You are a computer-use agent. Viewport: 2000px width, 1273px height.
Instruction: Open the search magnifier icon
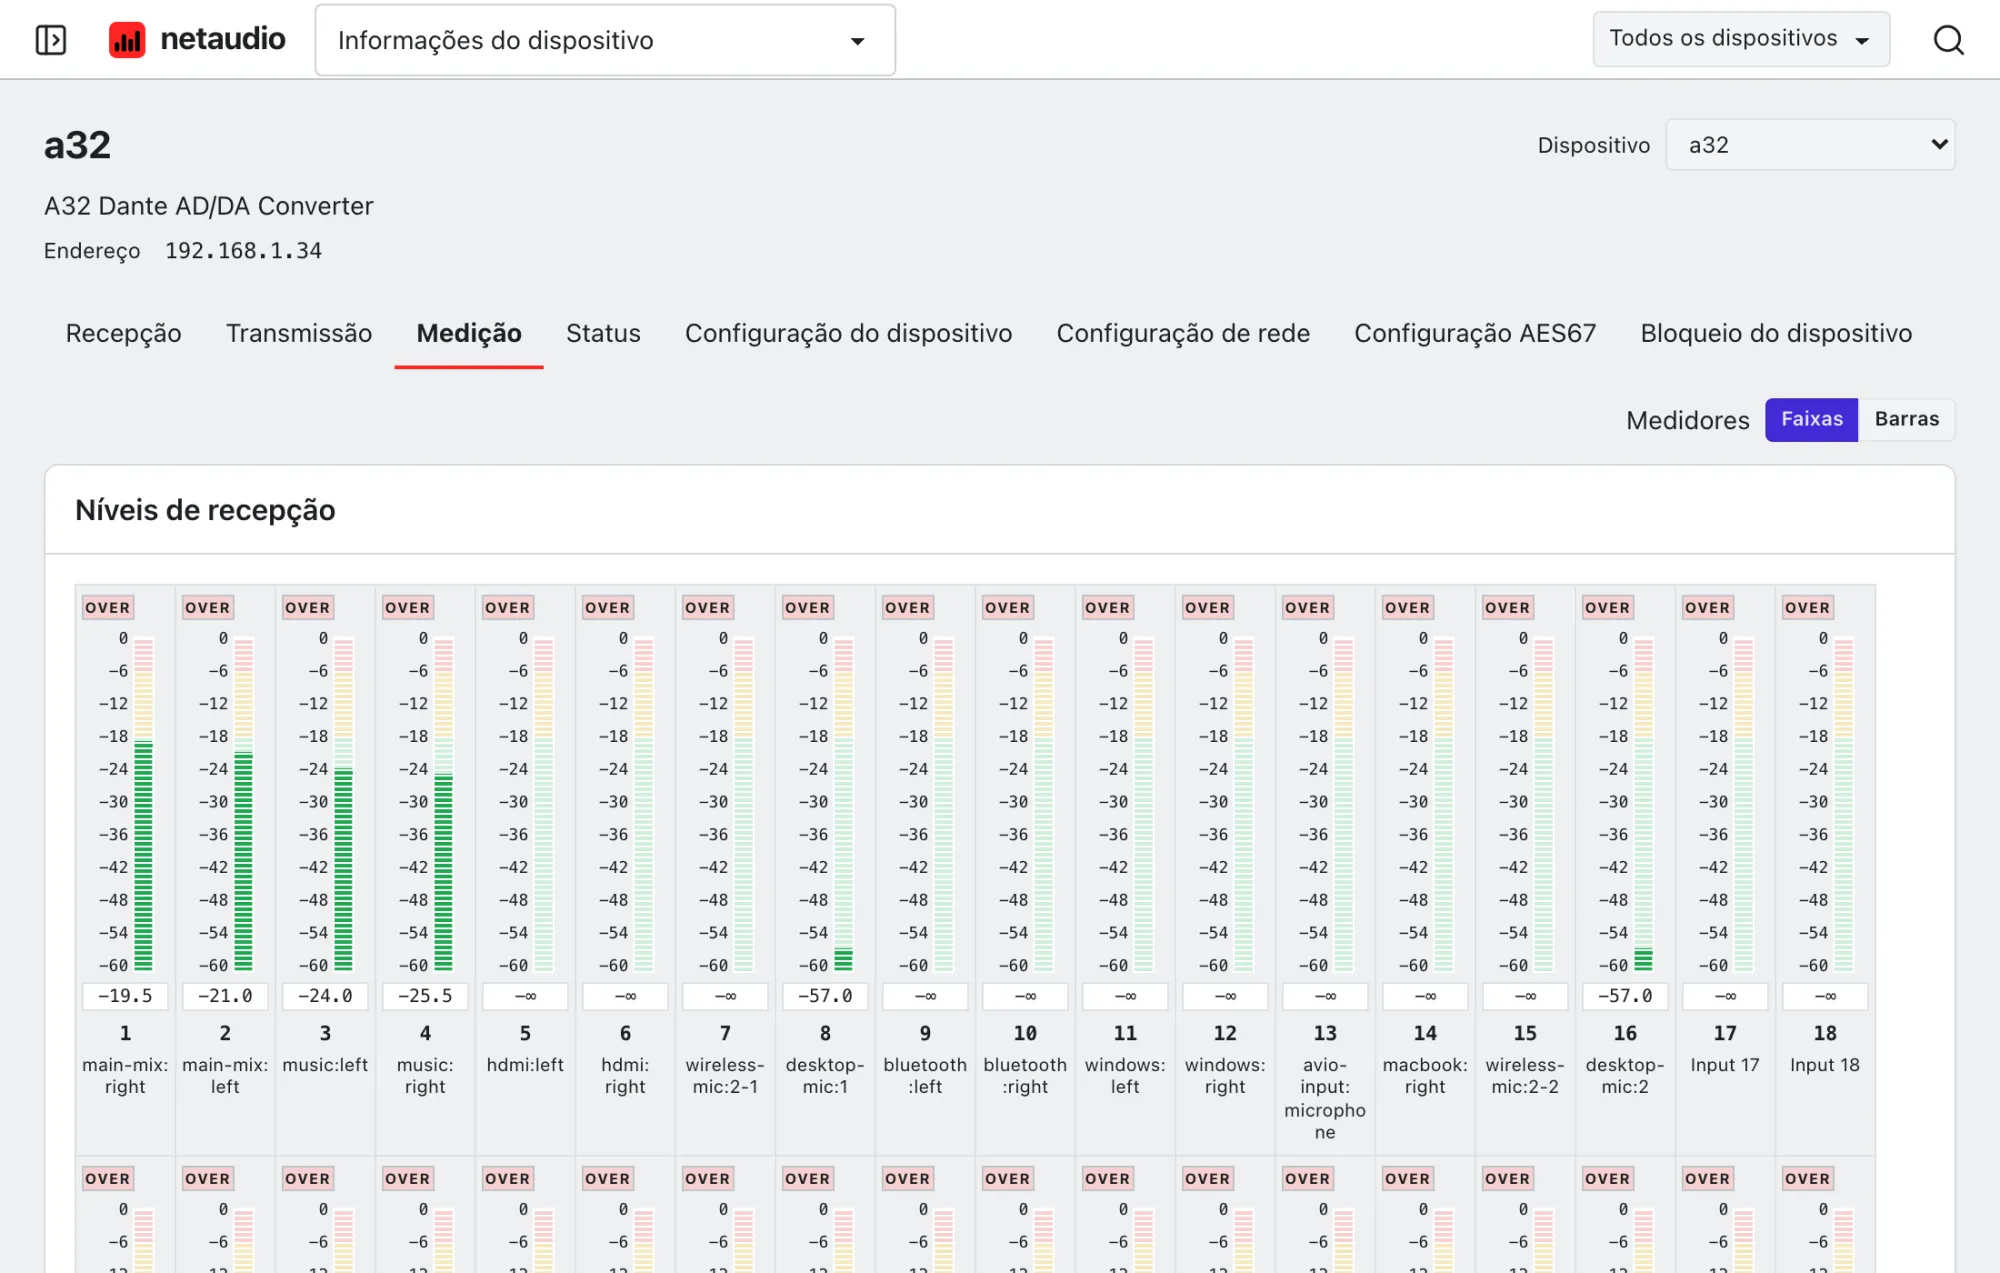click(x=1948, y=40)
